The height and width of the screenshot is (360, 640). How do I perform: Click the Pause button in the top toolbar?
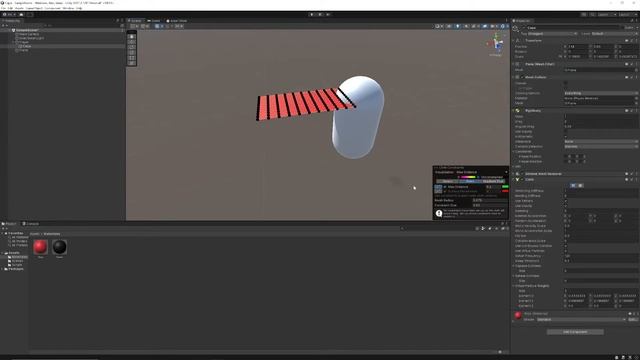point(320,14)
